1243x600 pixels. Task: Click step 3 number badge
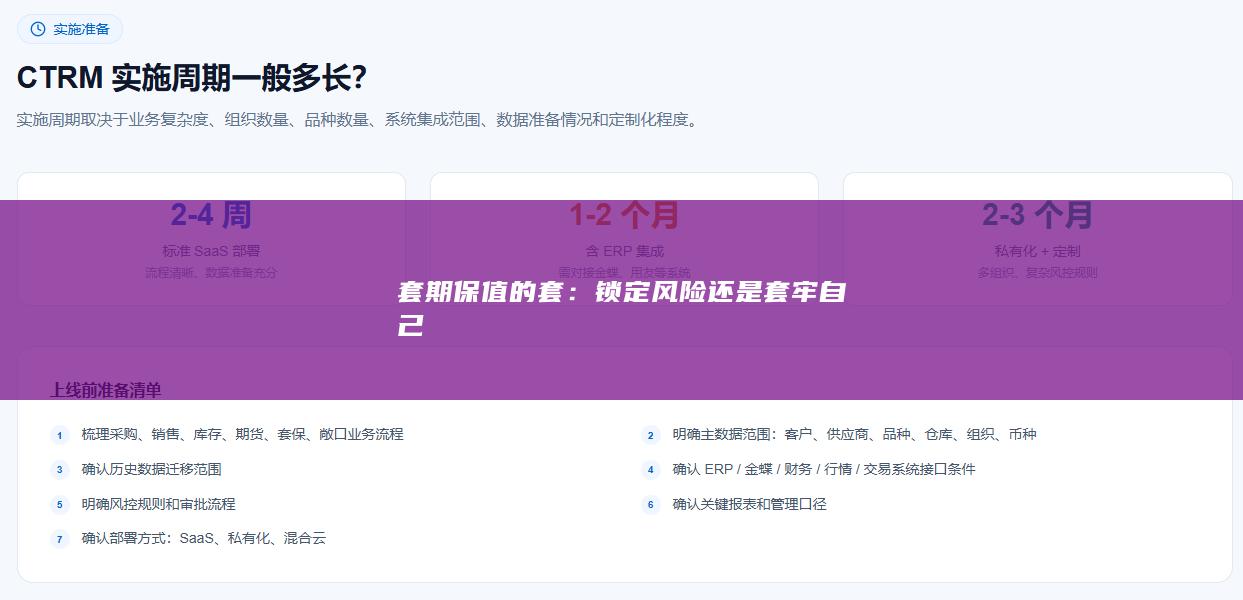pos(60,469)
